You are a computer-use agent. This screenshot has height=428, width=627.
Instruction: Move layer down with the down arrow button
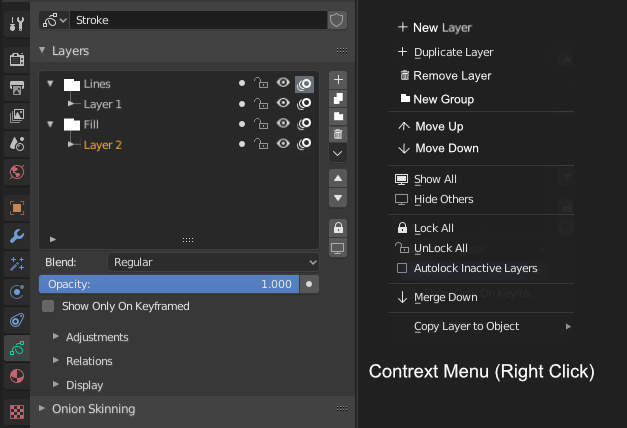[338, 198]
